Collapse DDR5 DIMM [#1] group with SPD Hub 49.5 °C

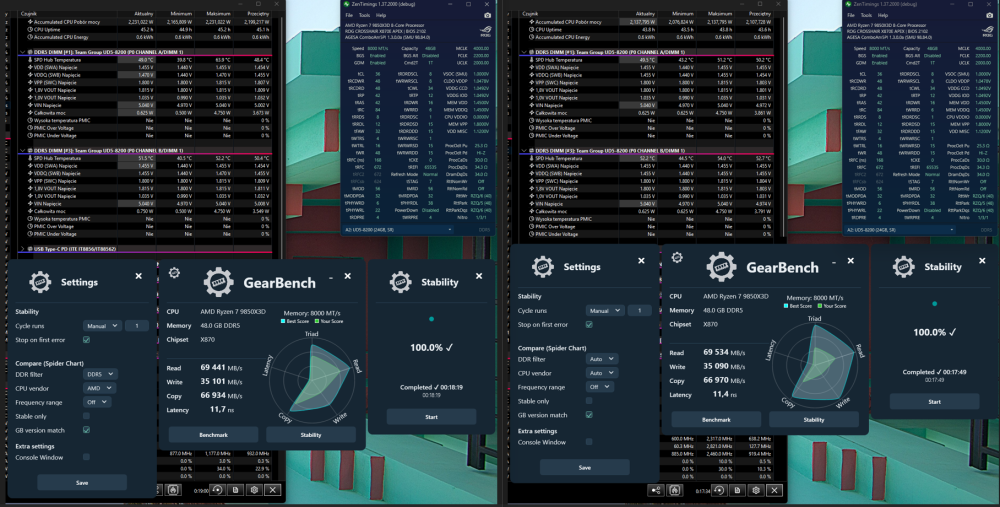click(x=524, y=52)
